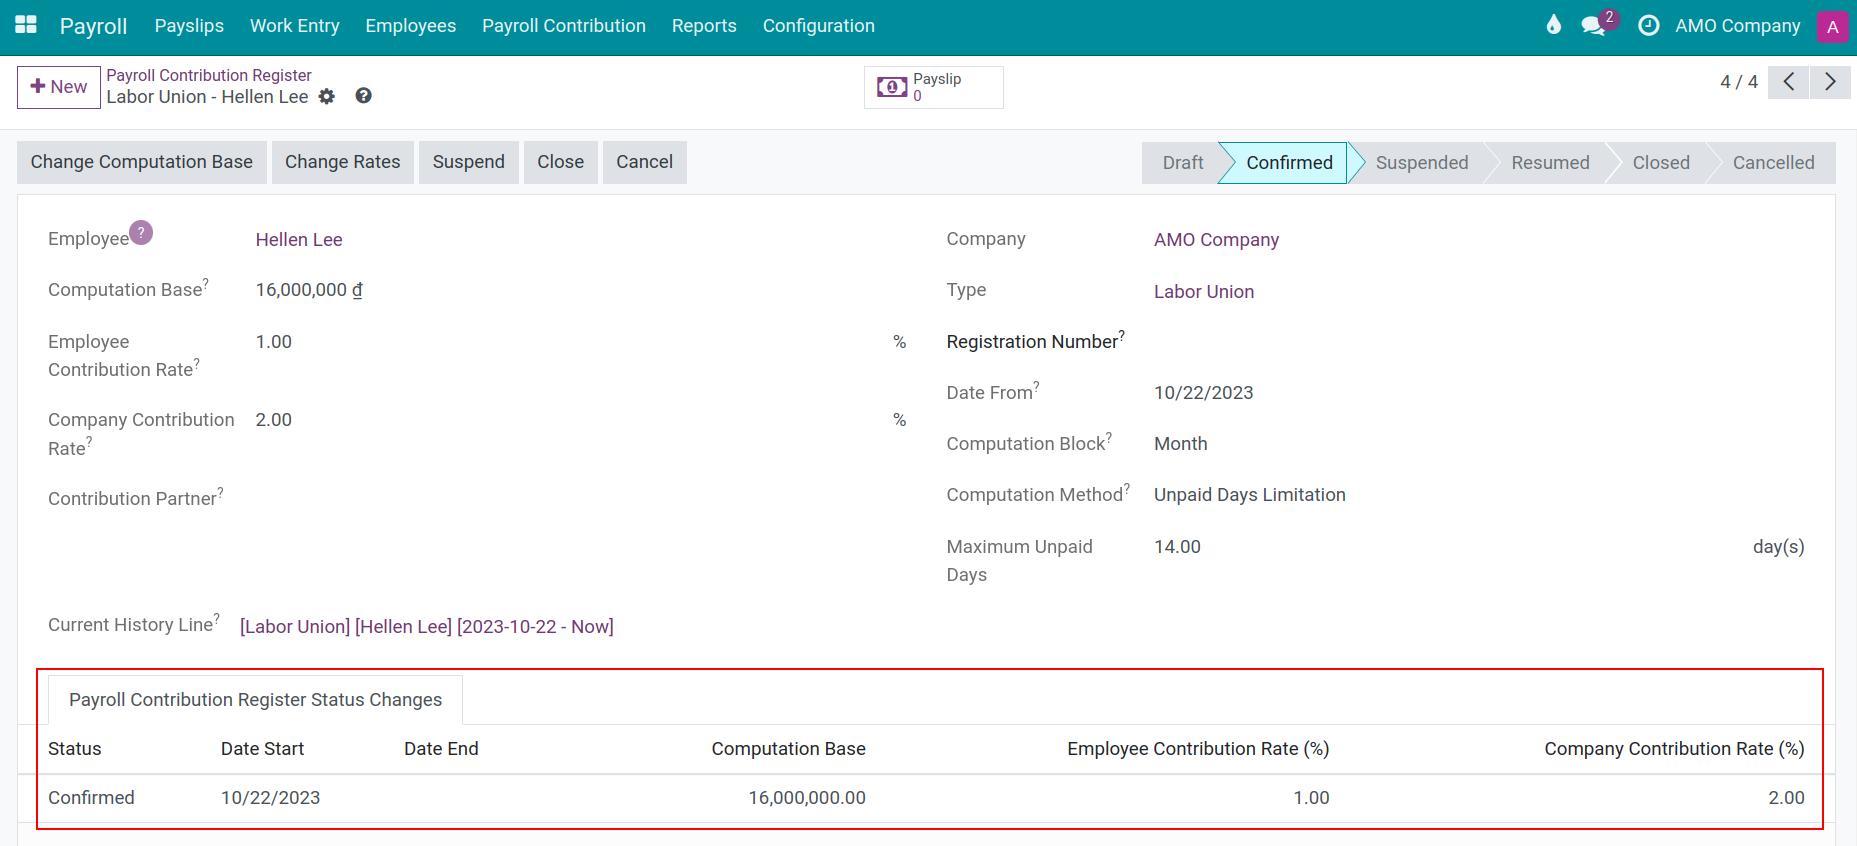
Task: Open the Payslip smart button
Action: (x=933, y=87)
